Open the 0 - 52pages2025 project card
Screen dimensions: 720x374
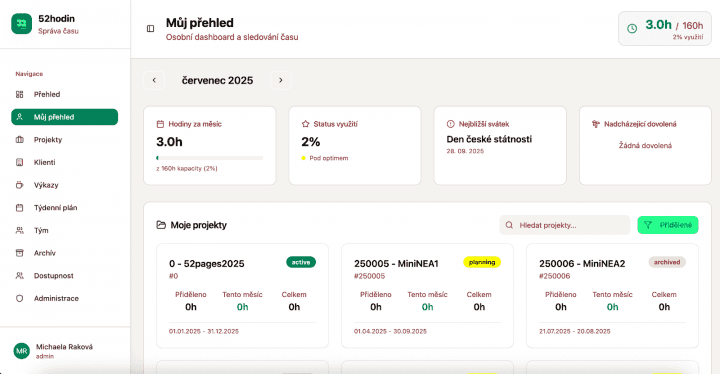point(242,296)
